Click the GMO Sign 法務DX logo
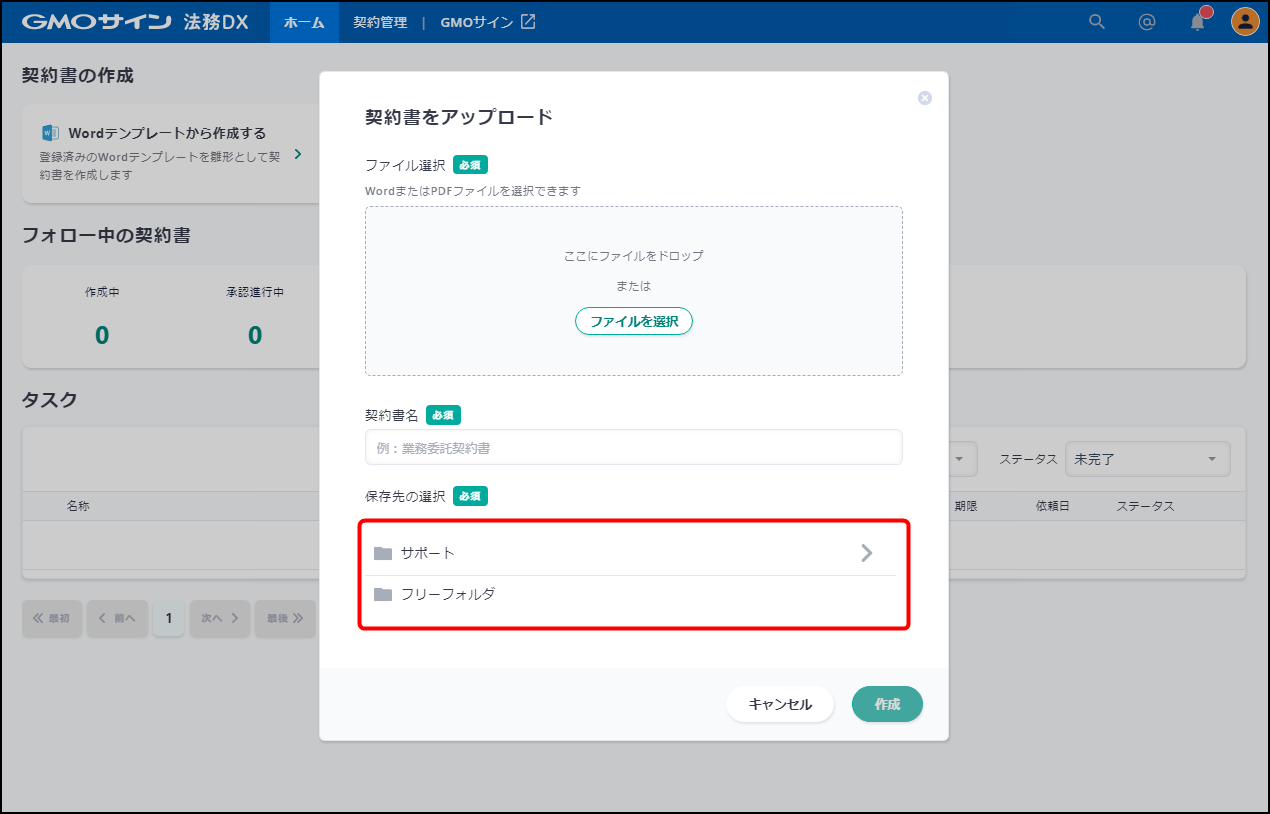 (x=135, y=22)
